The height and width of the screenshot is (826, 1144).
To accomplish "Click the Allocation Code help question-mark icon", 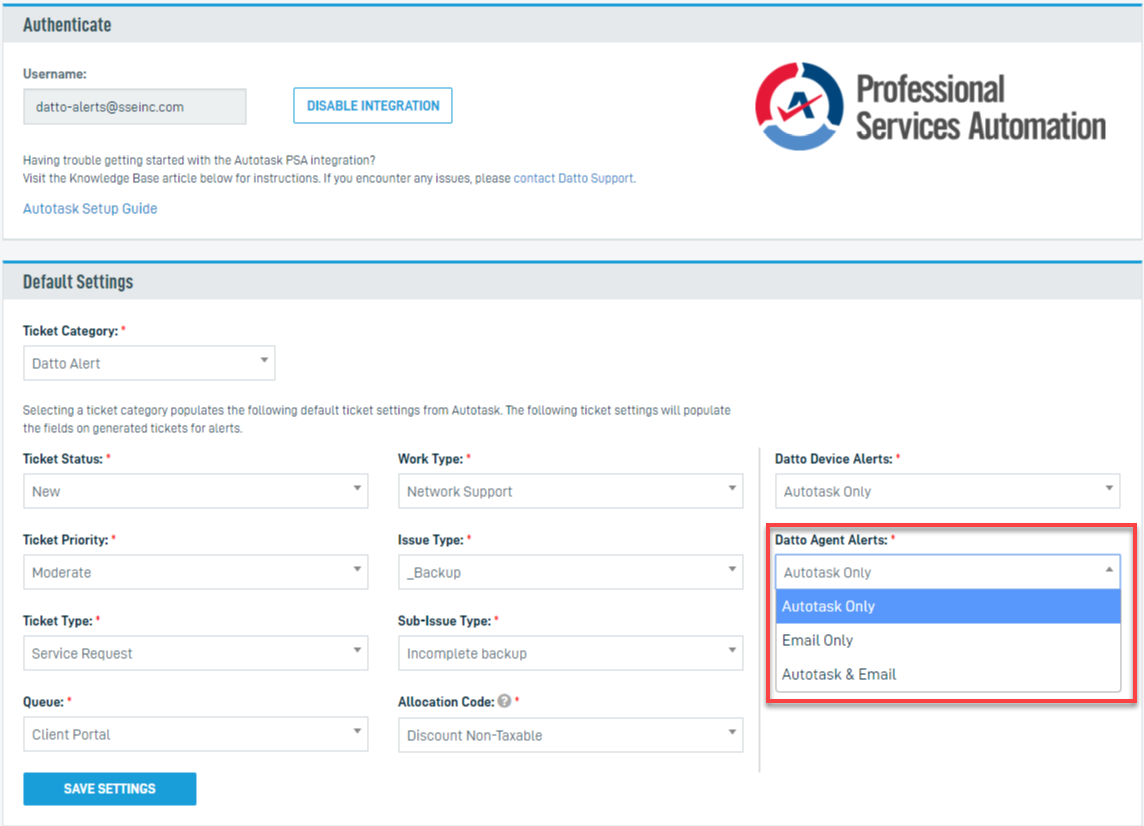I will (x=504, y=701).
